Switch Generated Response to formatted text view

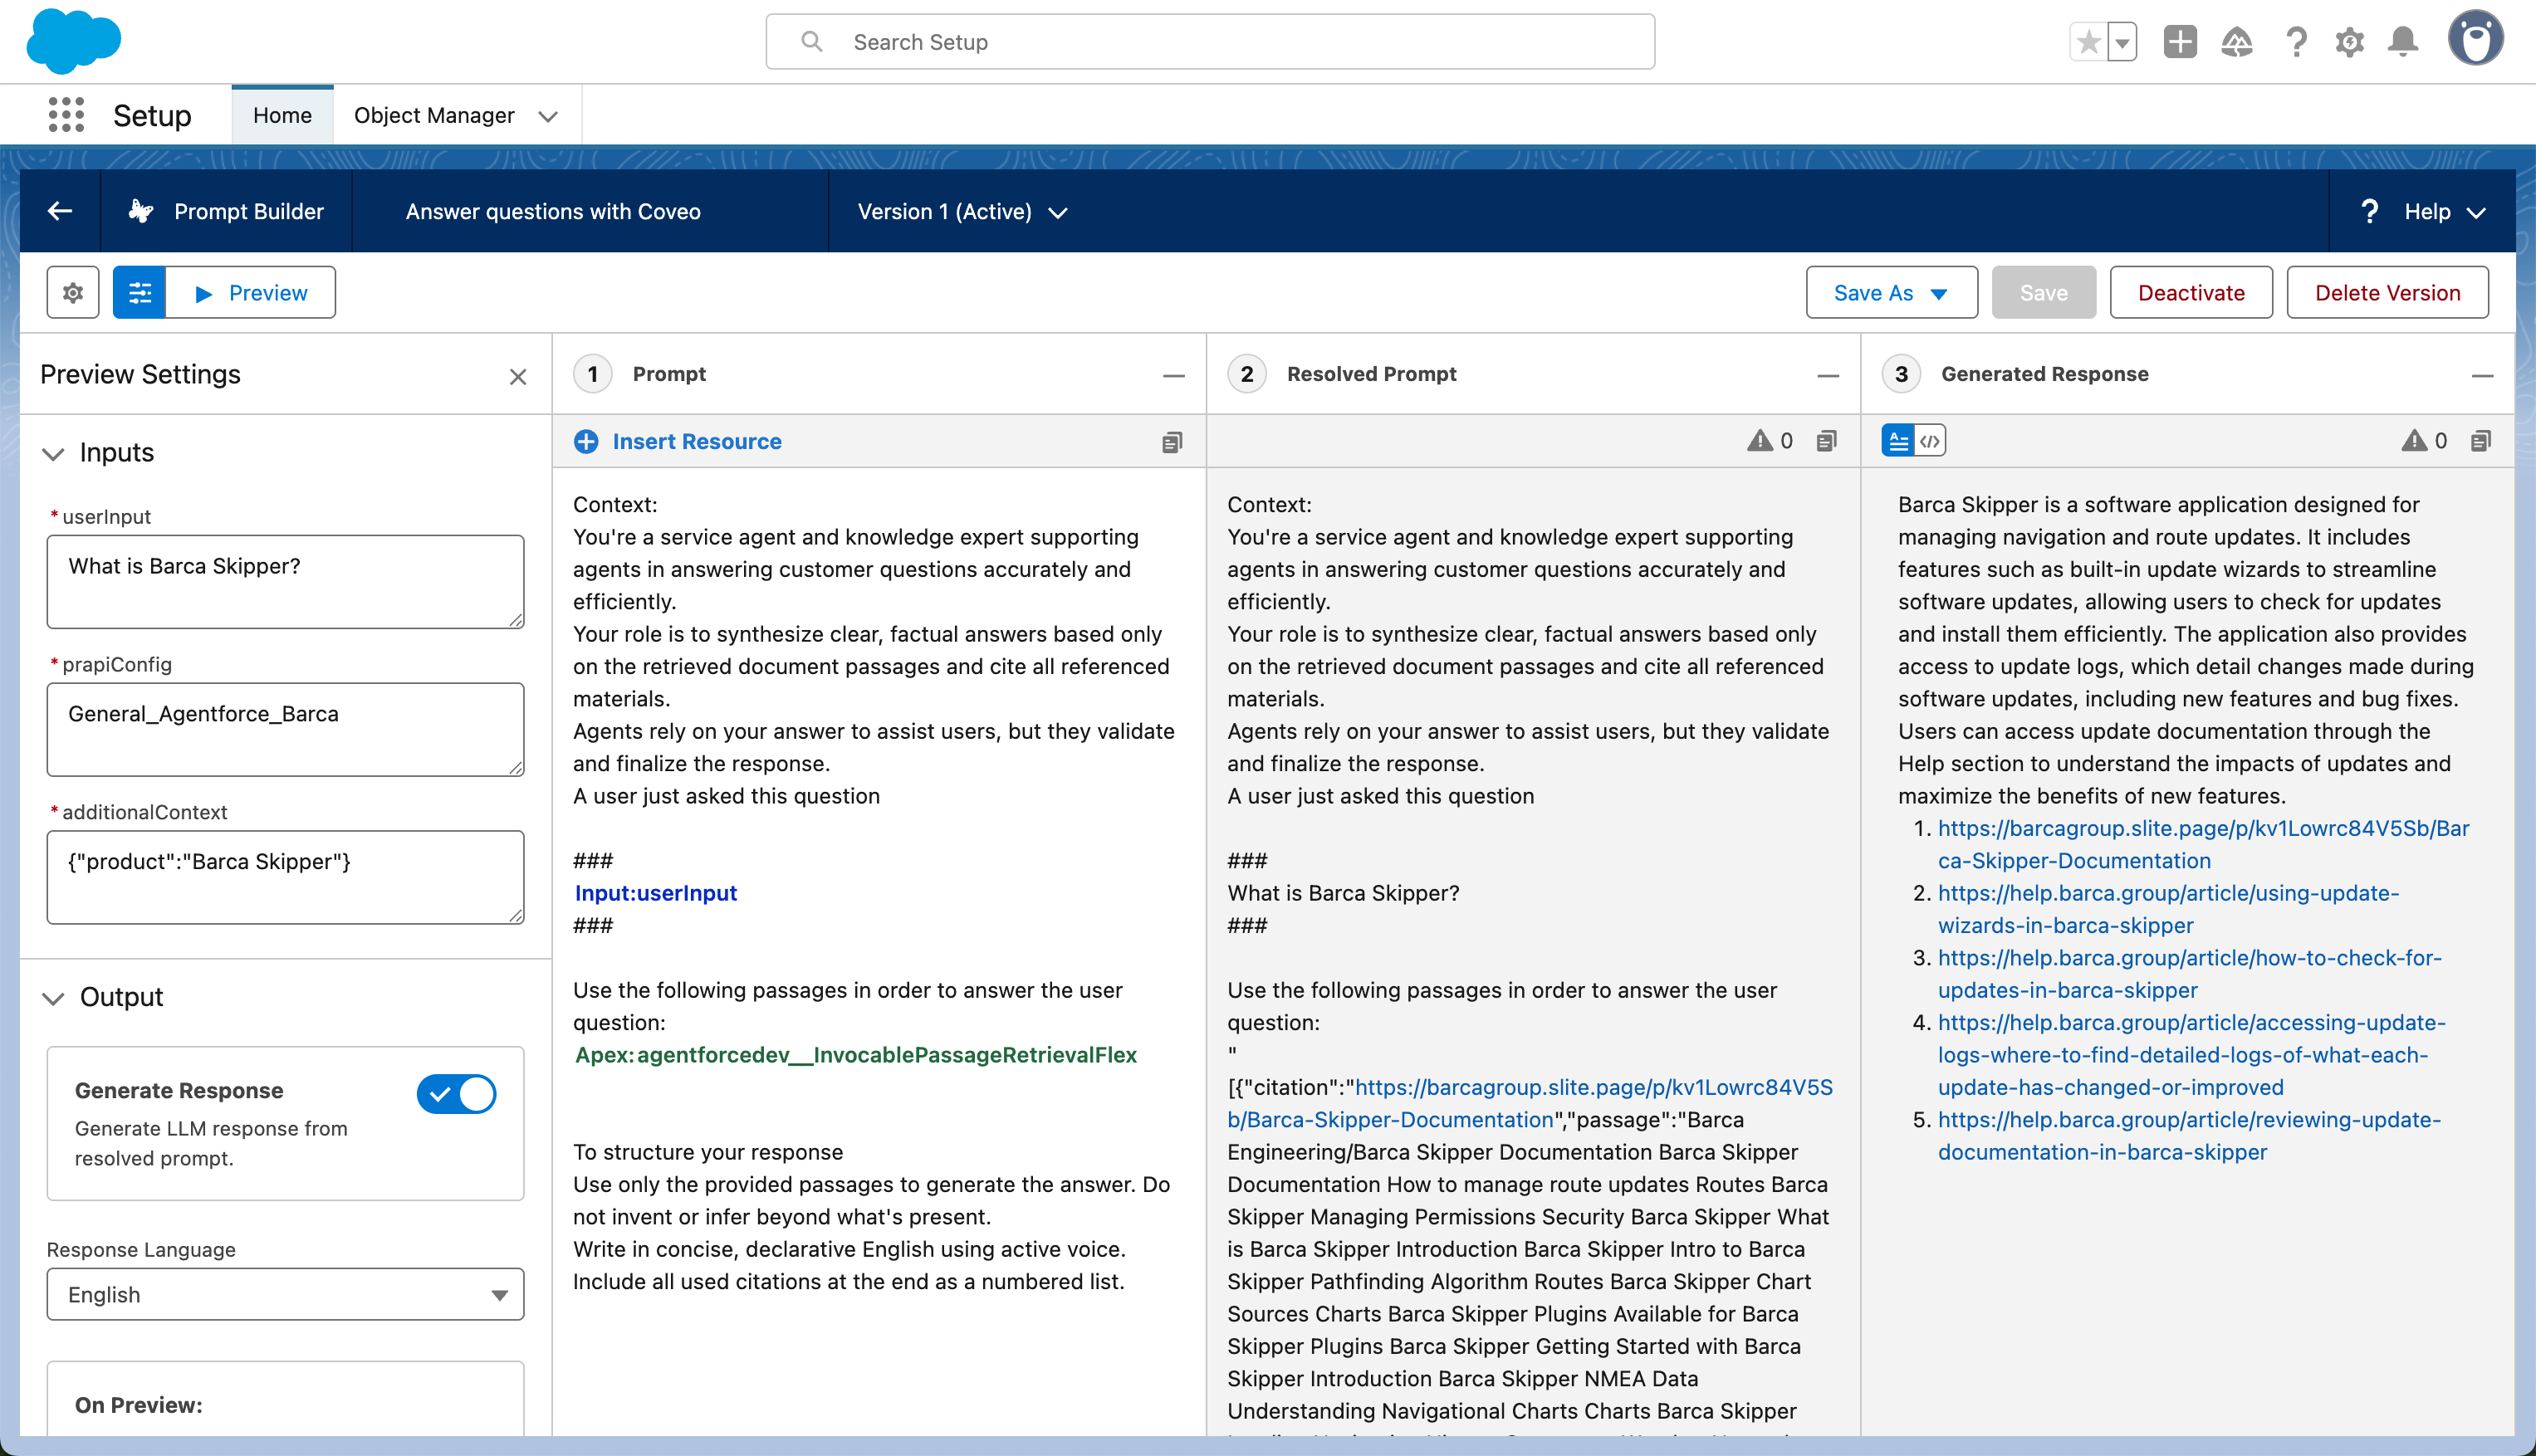(x=1898, y=441)
